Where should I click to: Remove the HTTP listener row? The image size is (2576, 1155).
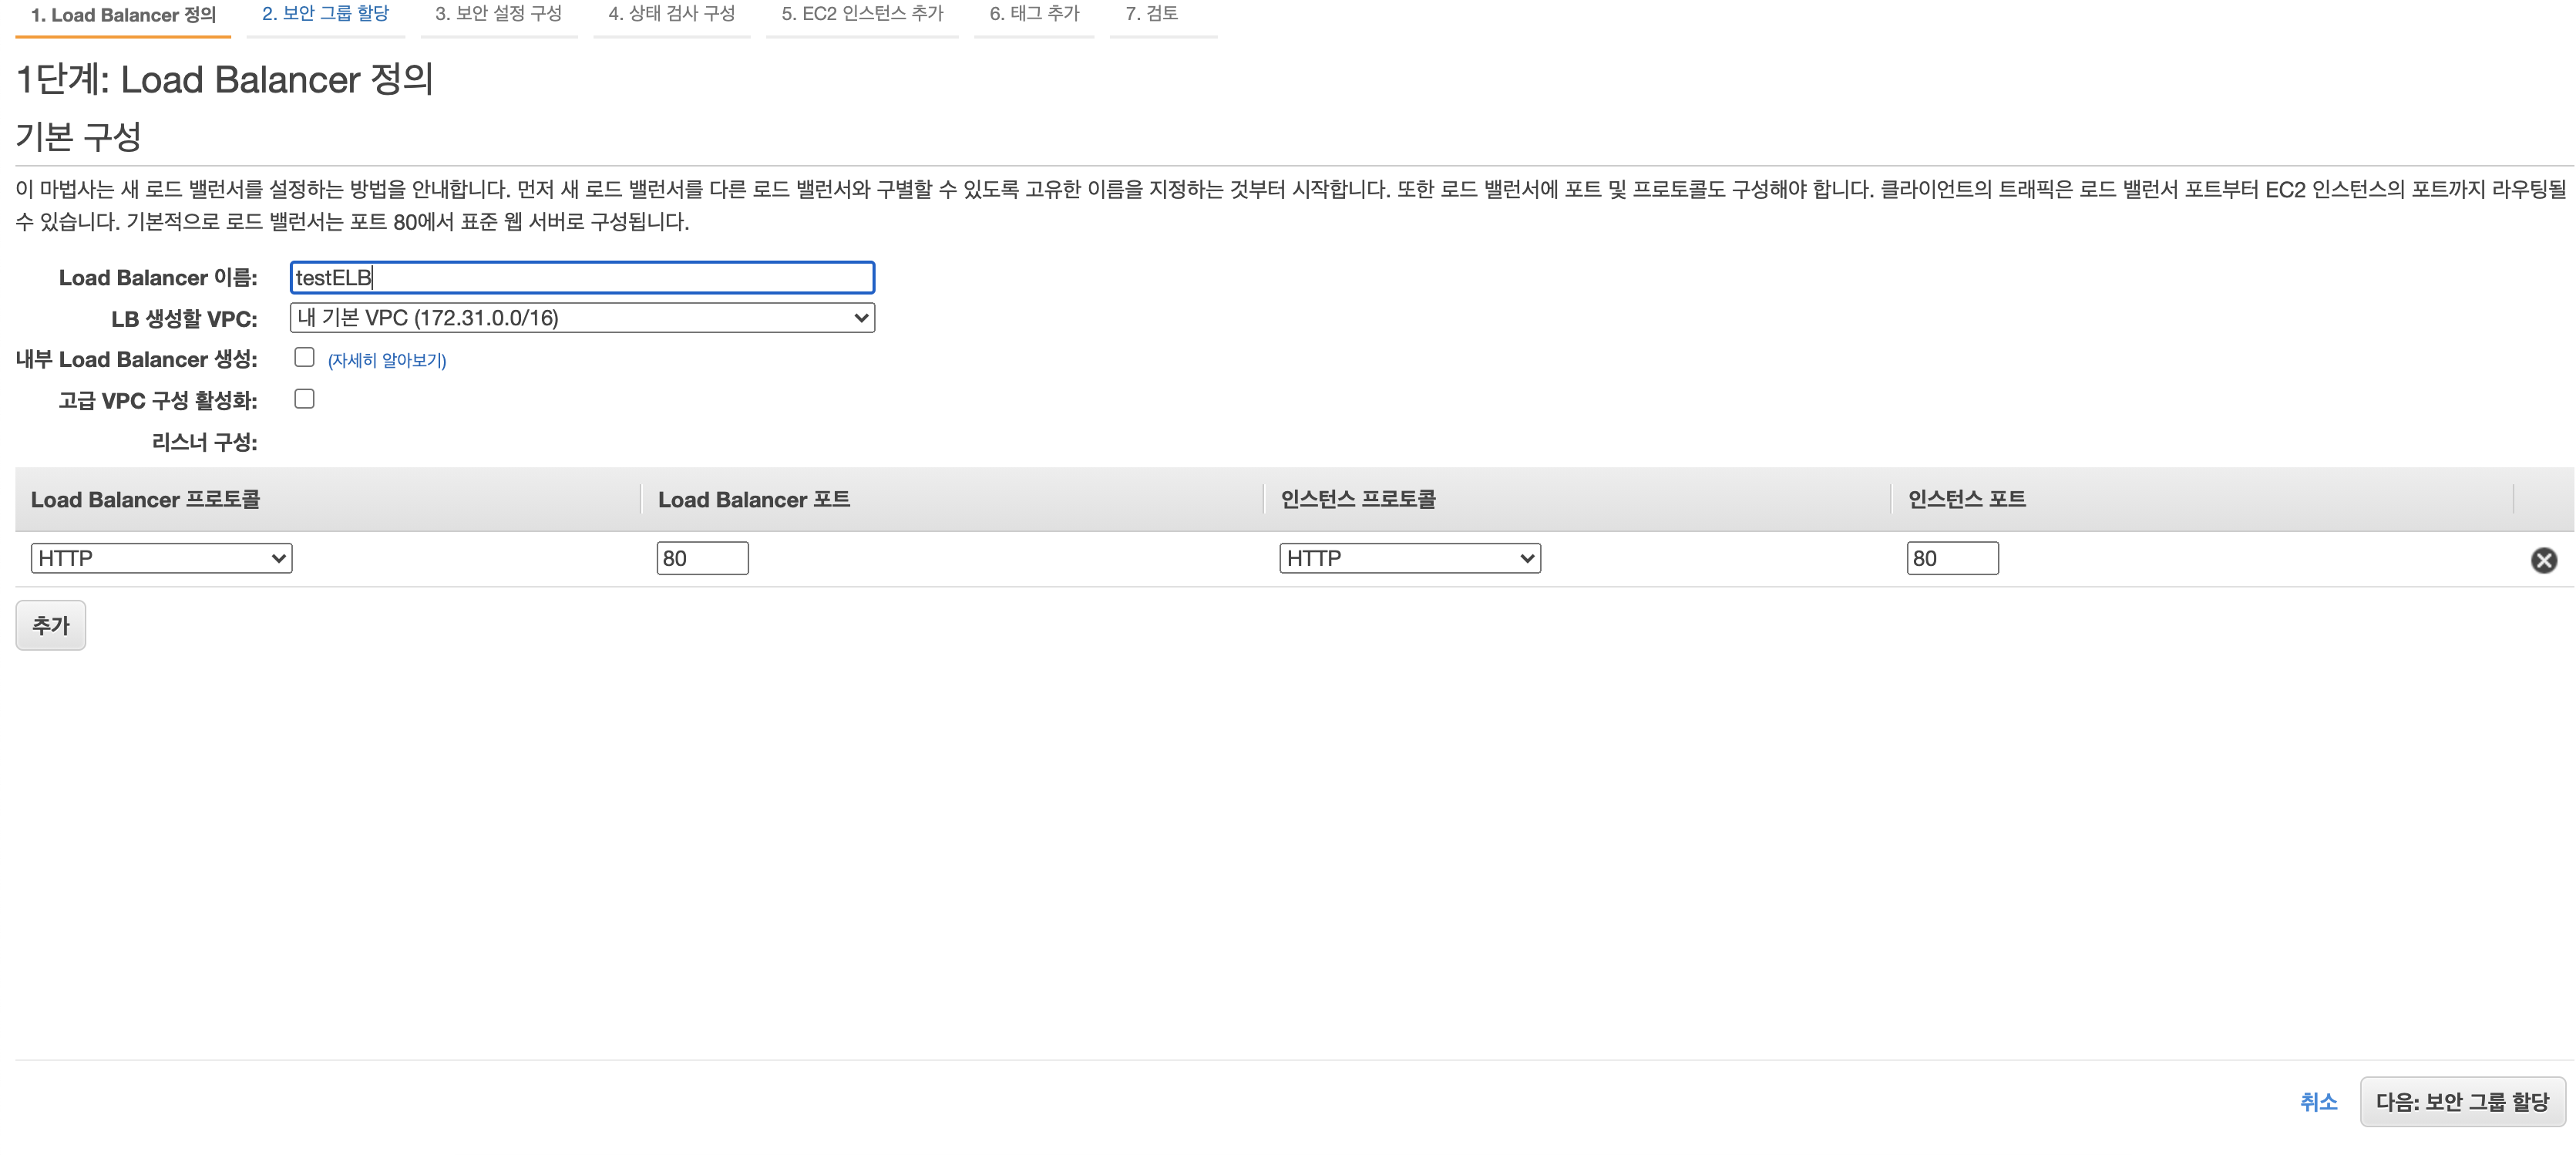click(x=2543, y=560)
